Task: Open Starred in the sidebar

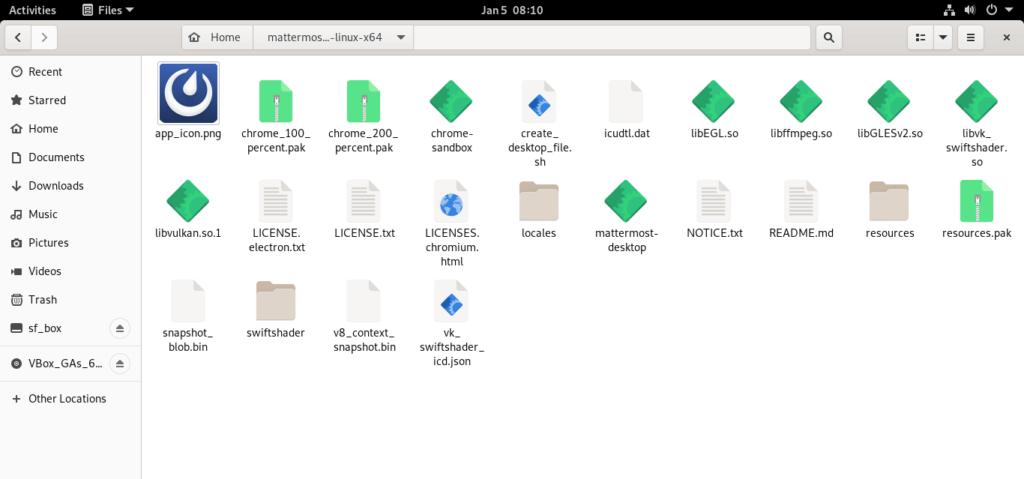Action: [x=71, y=100]
